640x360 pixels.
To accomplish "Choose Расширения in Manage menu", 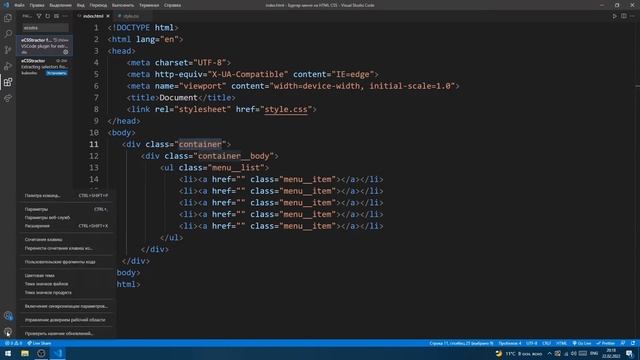I will tap(66, 226).
